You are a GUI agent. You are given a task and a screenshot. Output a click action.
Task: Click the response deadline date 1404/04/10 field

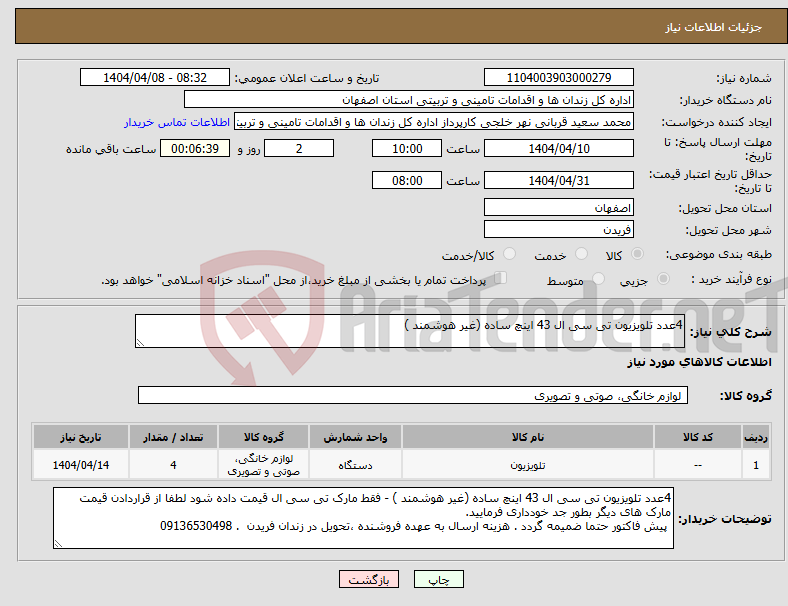(x=559, y=149)
